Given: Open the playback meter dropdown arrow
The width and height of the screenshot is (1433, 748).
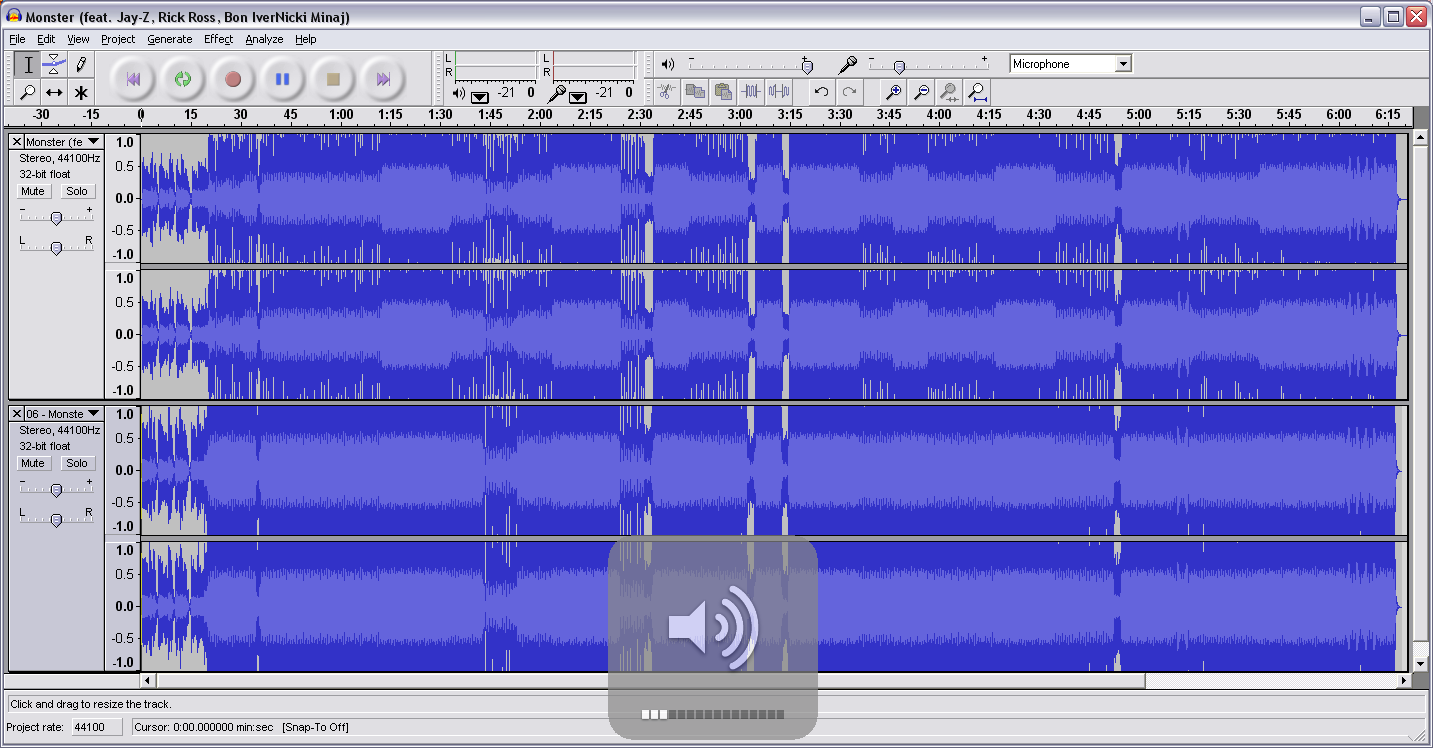Looking at the screenshot, I should (479, 96).
